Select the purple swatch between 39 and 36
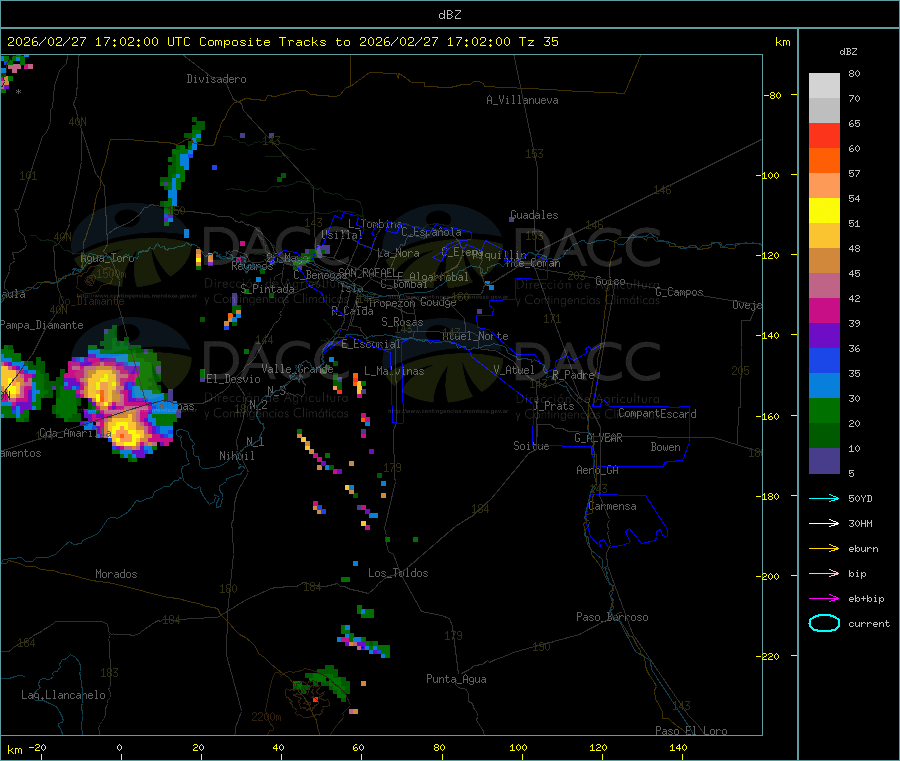The height and width of the screenshot is (761, 900). tap(824, 336)
